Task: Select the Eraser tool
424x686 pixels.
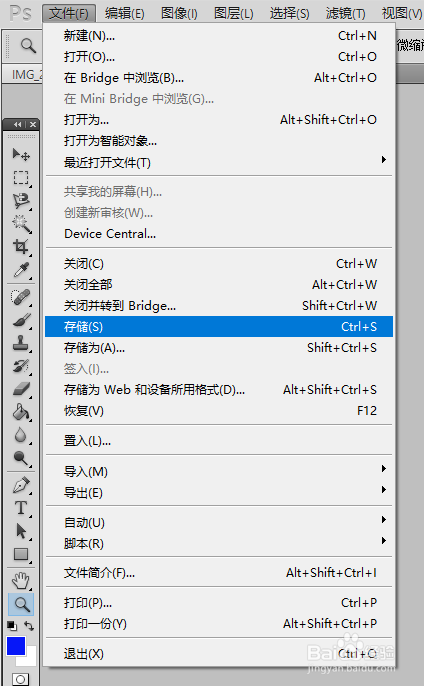Action: (x=21, y=389)
